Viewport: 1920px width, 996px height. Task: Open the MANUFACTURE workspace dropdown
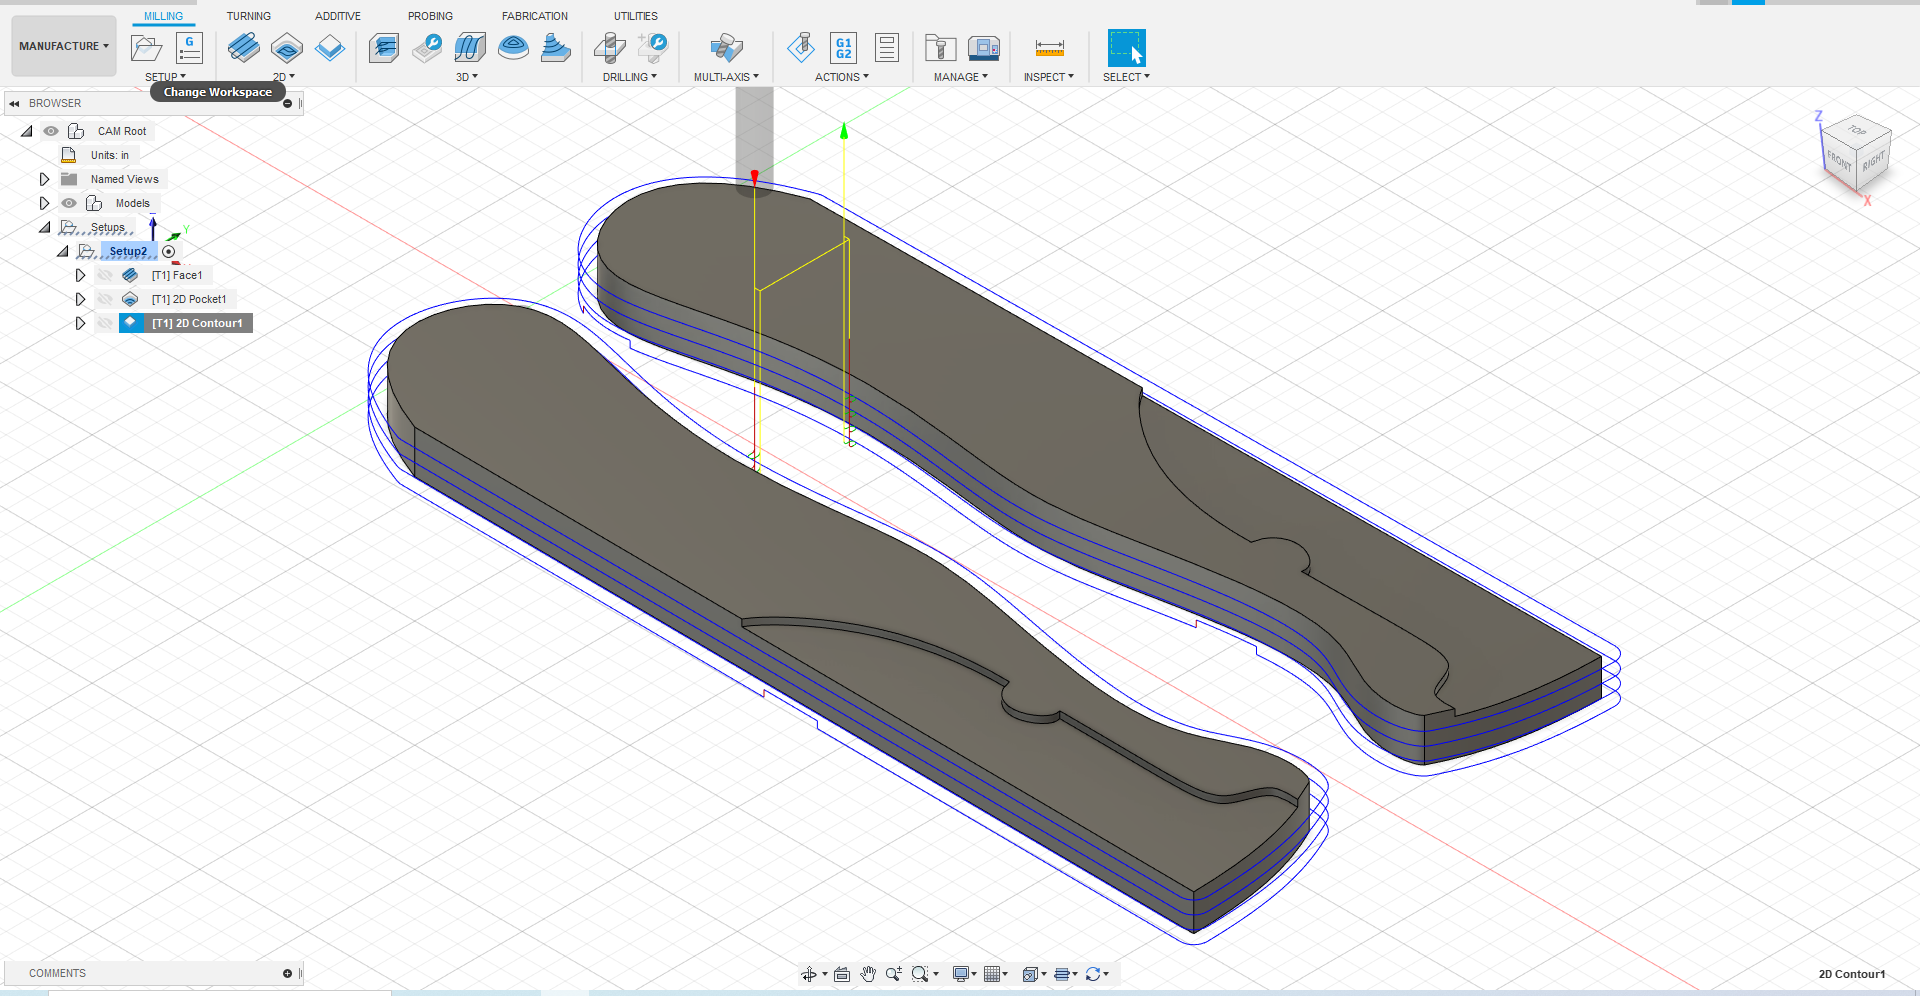point(64,46)
